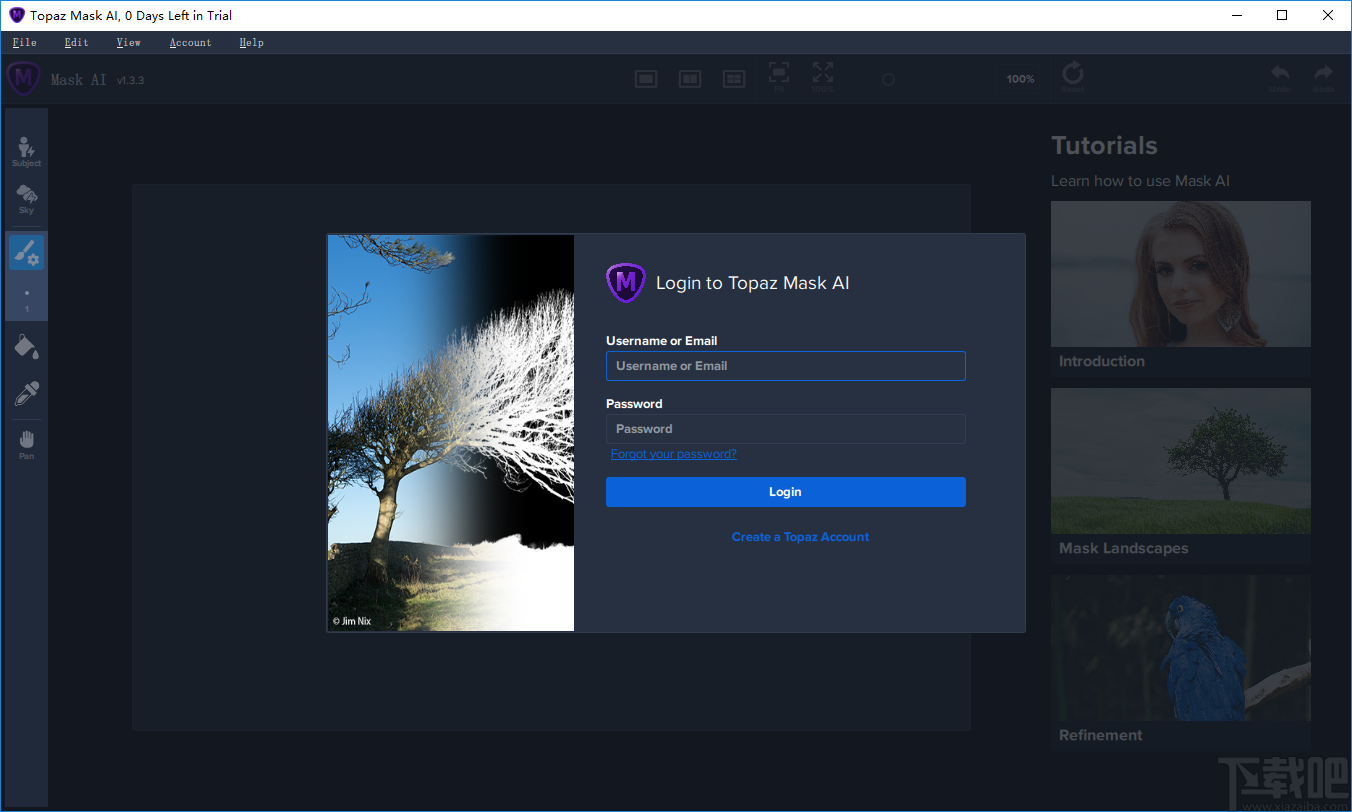The height and width of the screenshot is (812, 1352).
Task: Click the 100% zoom percentage box
Action: [x=1020, y=79]
